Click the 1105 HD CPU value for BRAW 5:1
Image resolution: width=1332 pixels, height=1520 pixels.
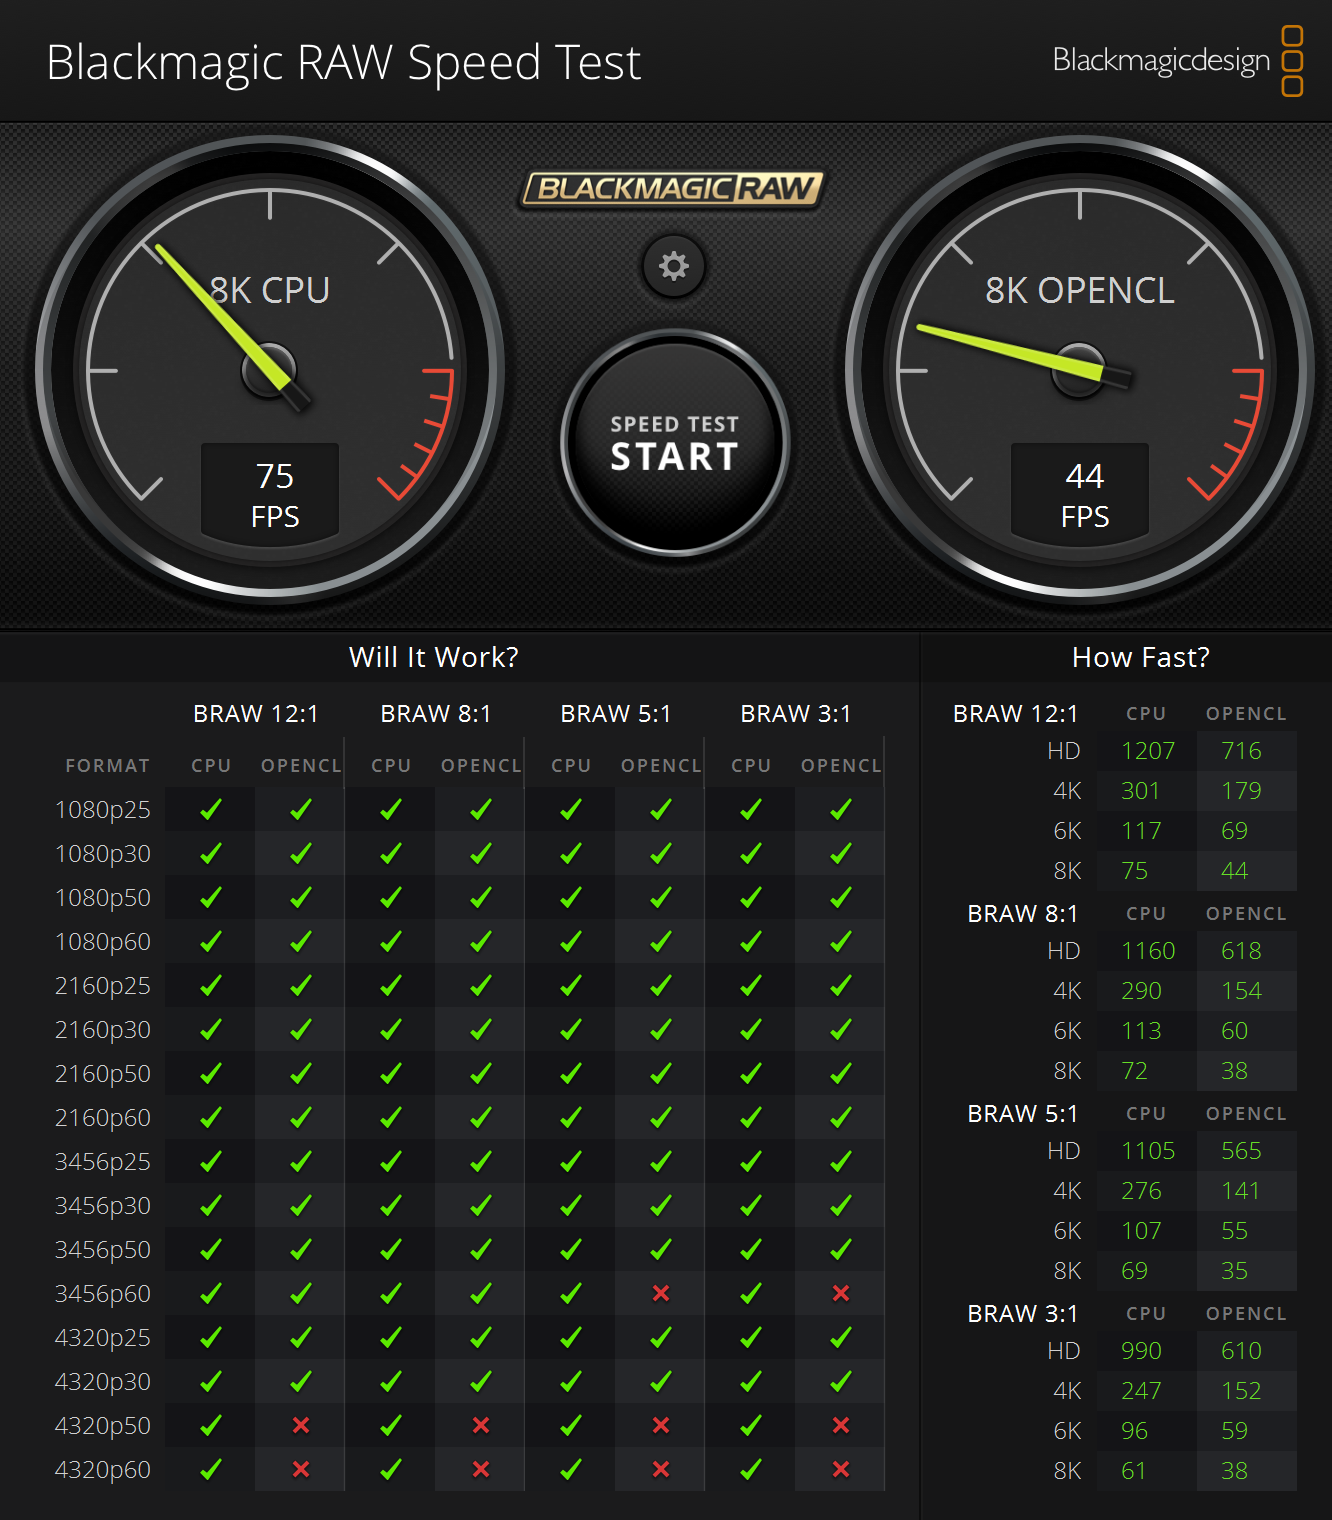point(1148,1151)
